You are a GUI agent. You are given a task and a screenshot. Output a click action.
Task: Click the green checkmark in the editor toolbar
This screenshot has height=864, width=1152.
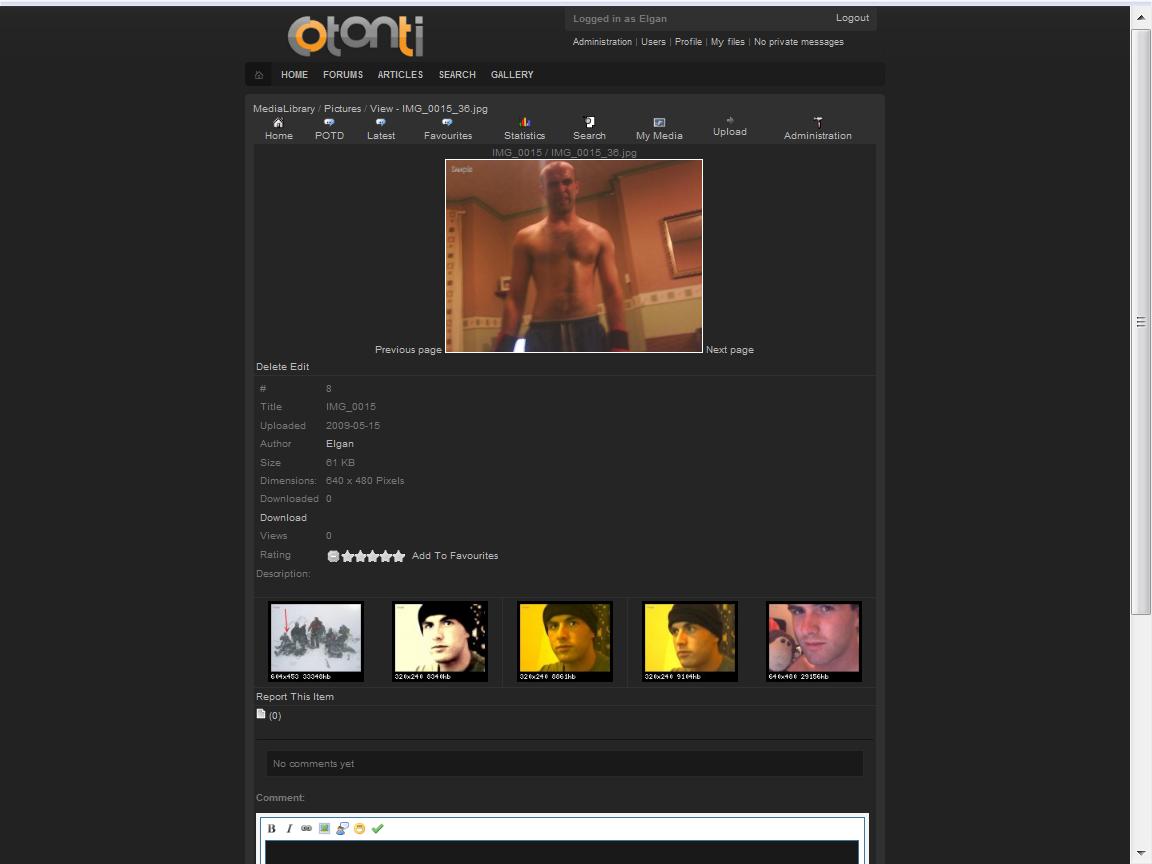[x=377, y=828]
